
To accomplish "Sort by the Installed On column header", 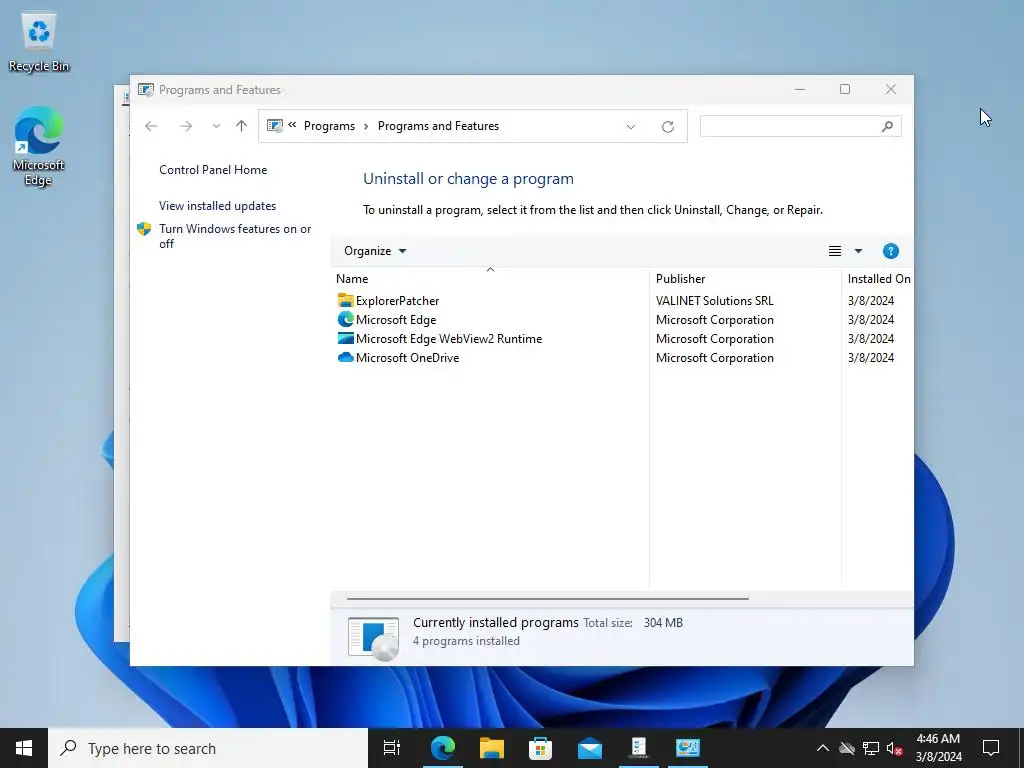I will (x=878, y=279).
